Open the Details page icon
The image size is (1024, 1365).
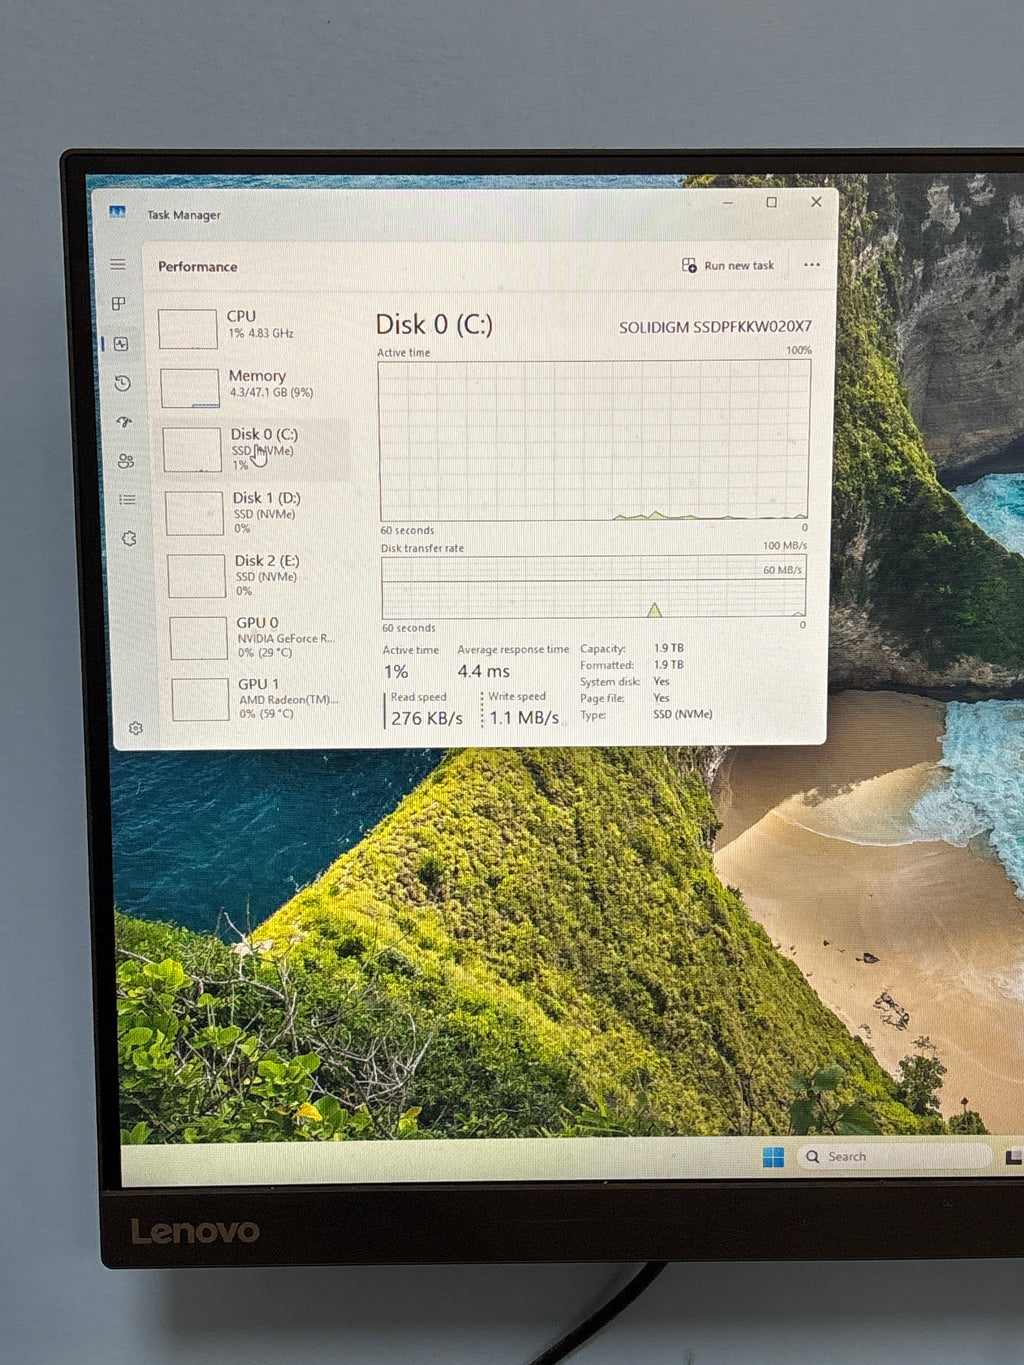point(127,499)
